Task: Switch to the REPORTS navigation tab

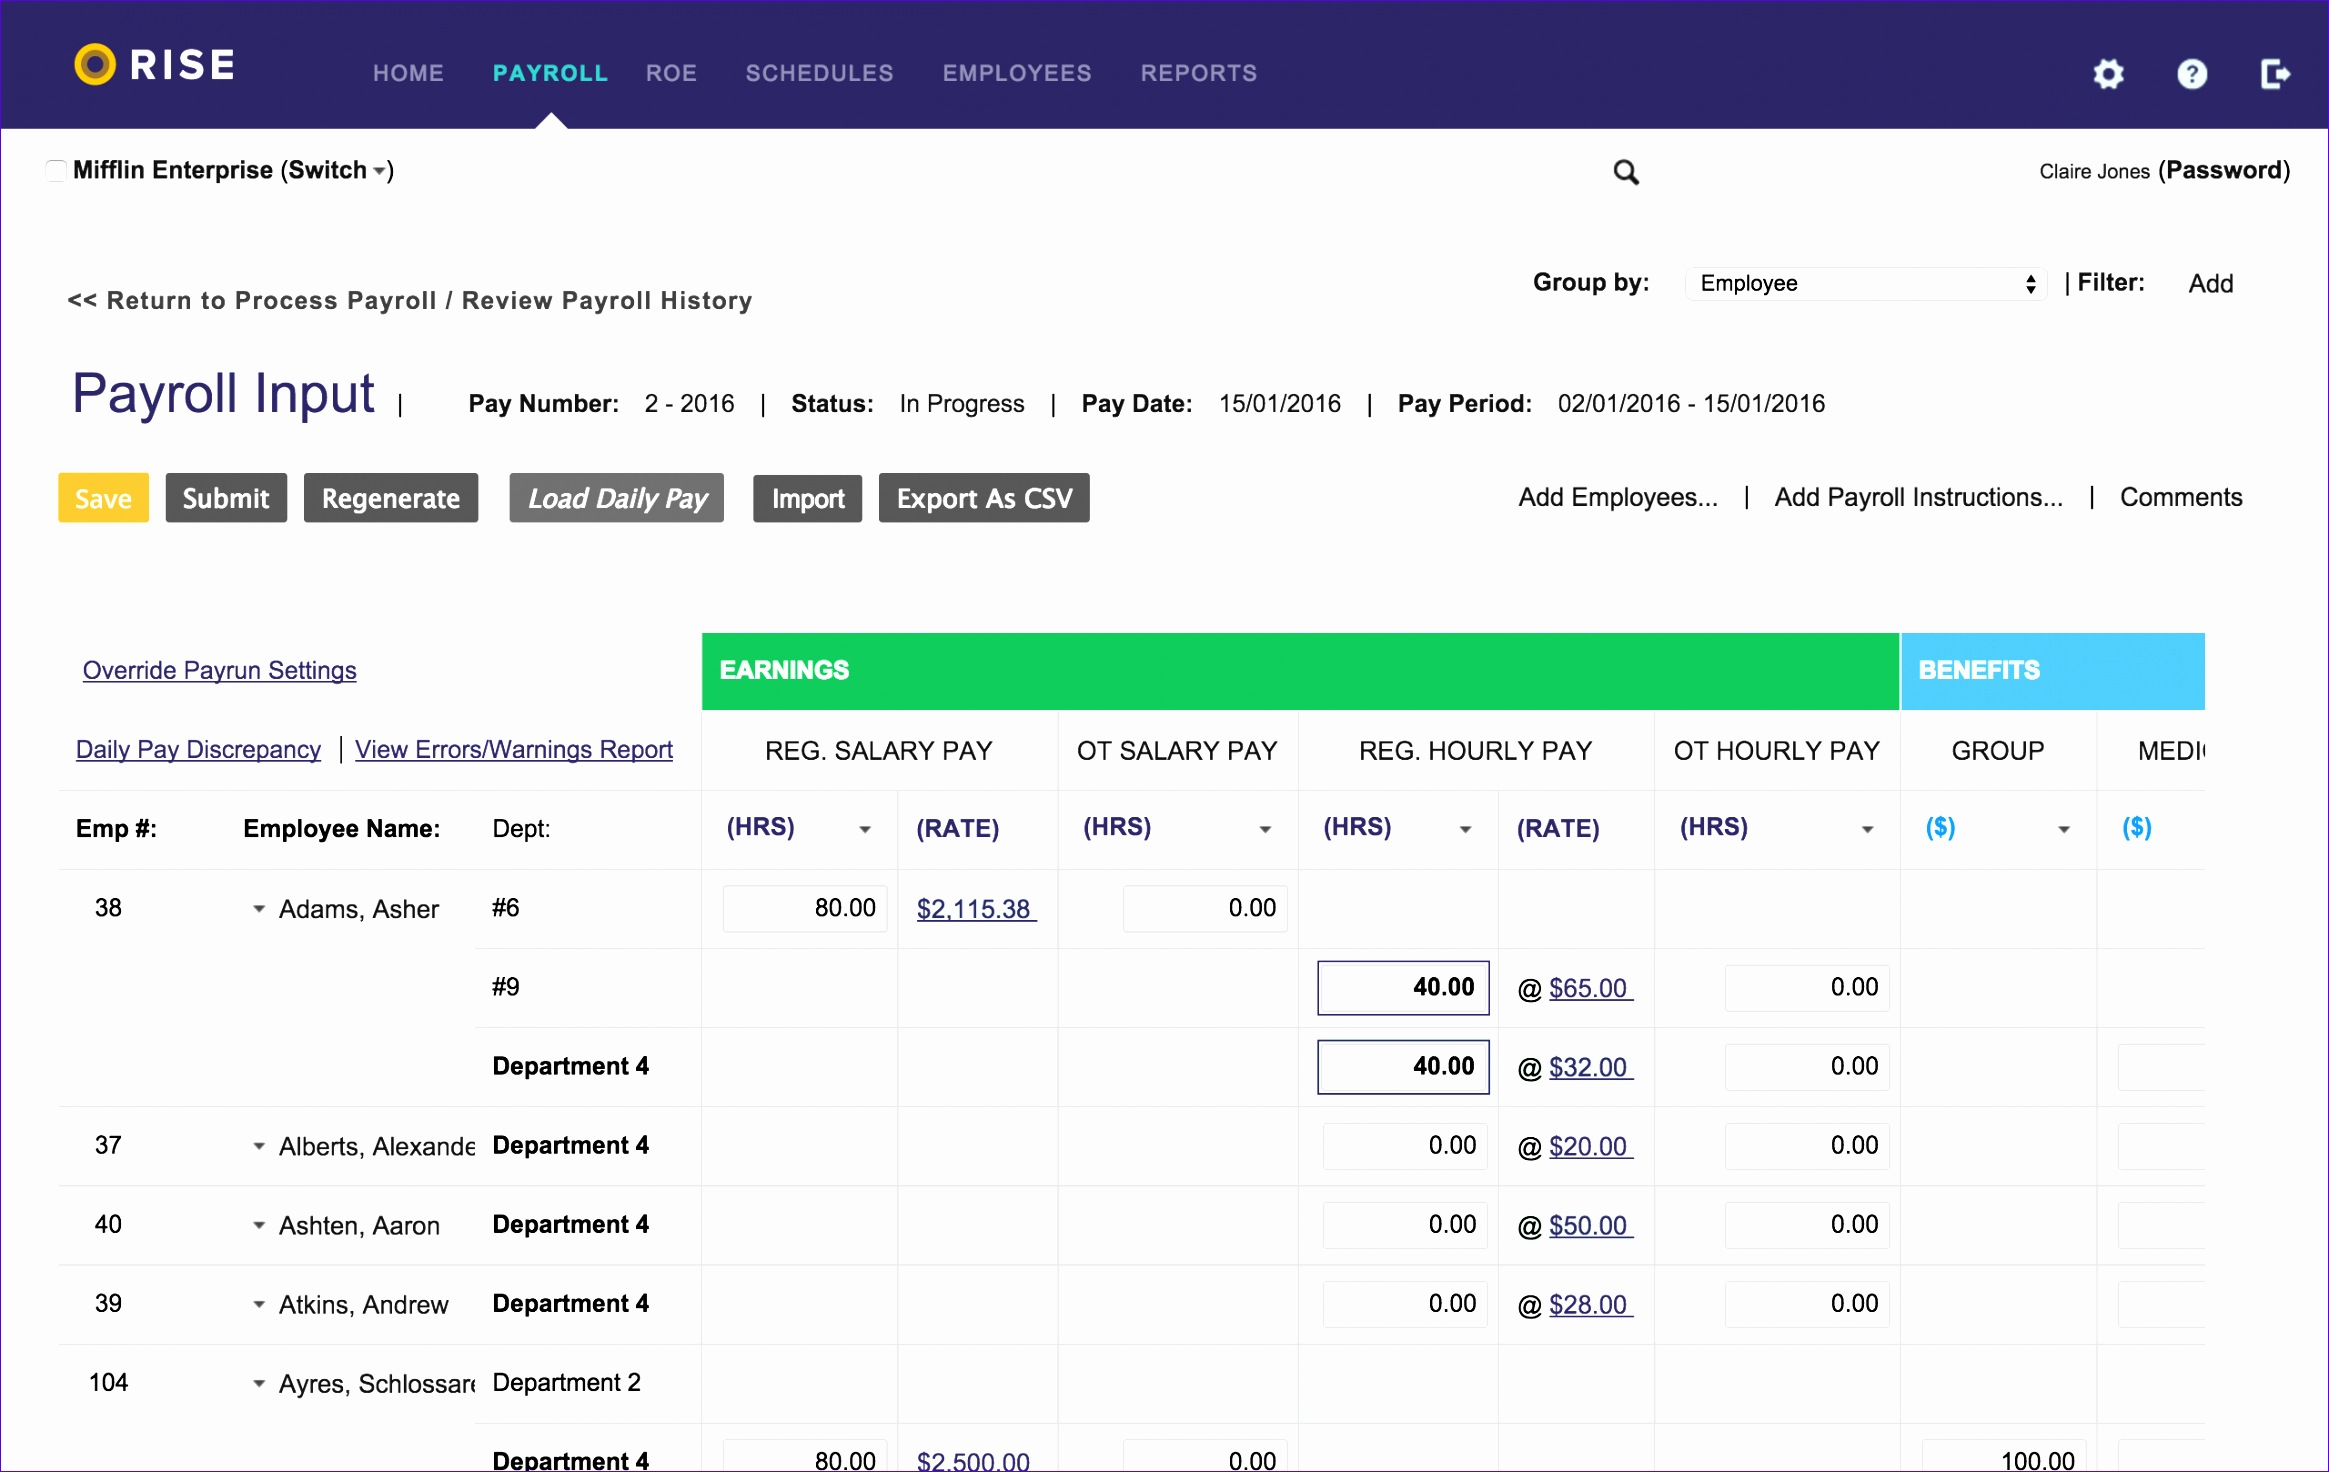Action: 1198,72
